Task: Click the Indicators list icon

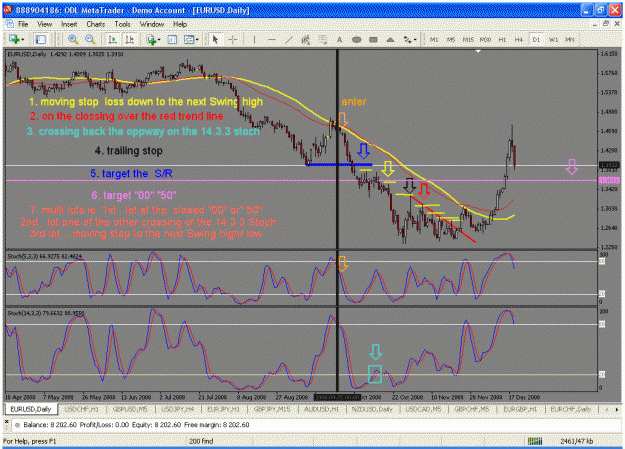Action: (151, 39)
